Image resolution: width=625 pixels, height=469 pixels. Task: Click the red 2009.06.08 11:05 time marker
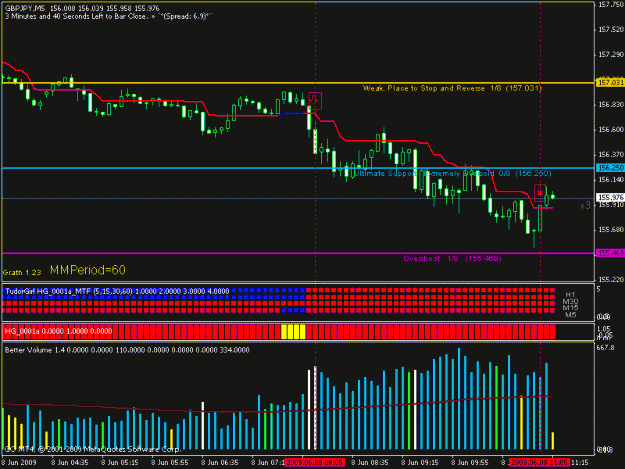point(539,463)
